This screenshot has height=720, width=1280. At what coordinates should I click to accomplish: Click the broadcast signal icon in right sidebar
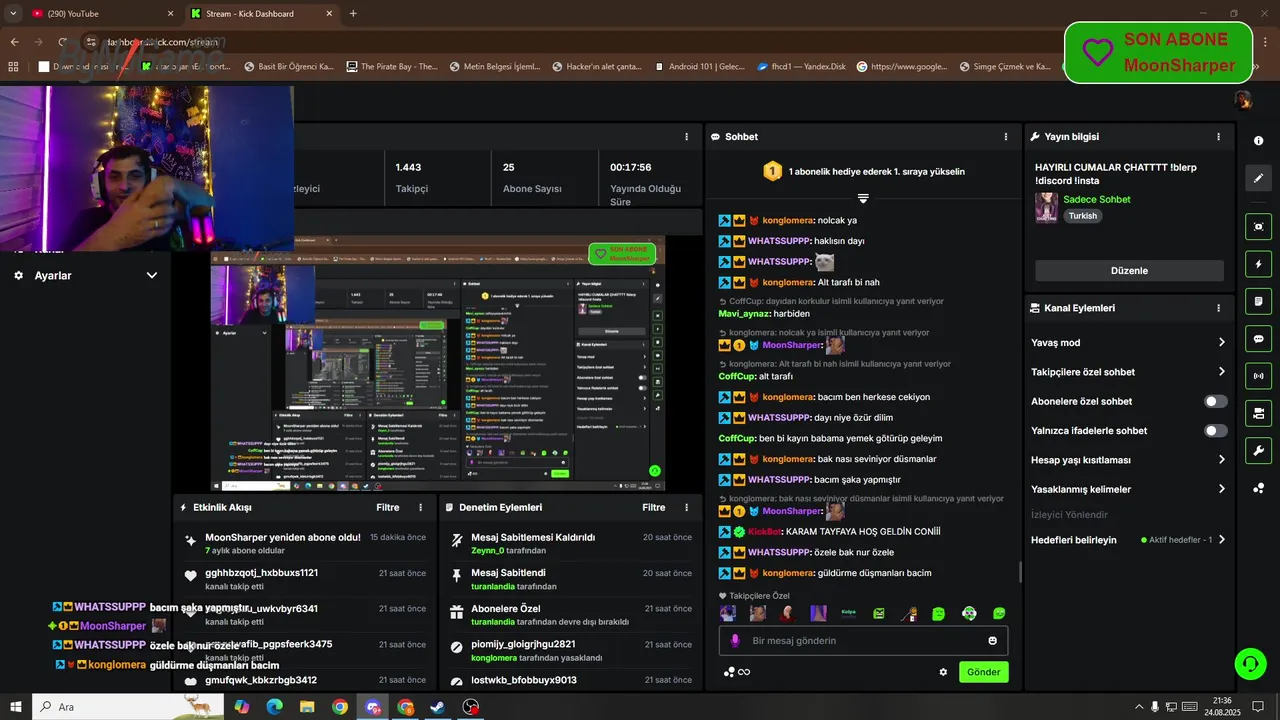pos(1258,376)
